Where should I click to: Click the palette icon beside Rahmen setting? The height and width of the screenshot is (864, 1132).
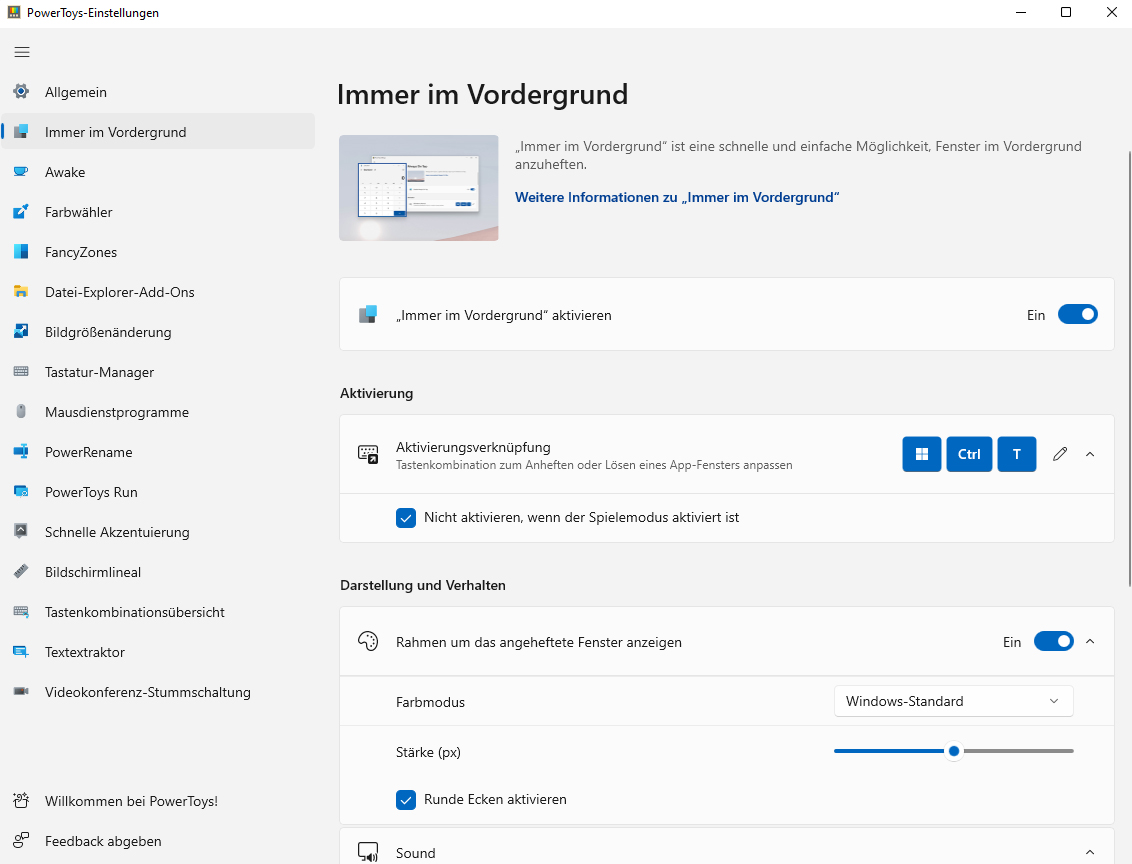(368, 642)
